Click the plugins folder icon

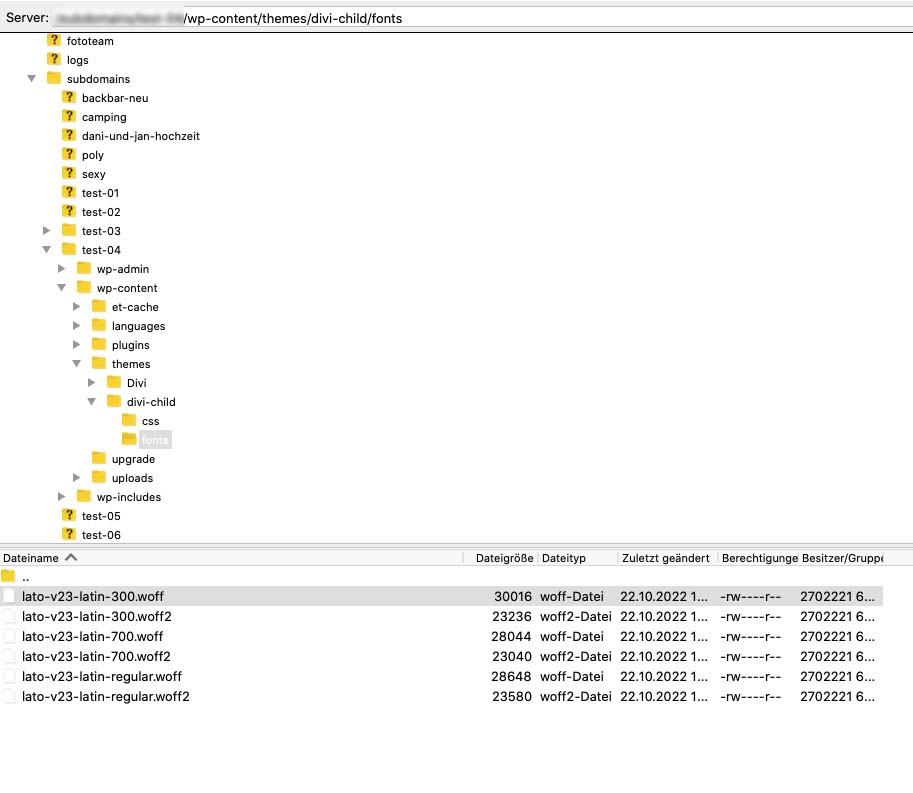[99, 345]
